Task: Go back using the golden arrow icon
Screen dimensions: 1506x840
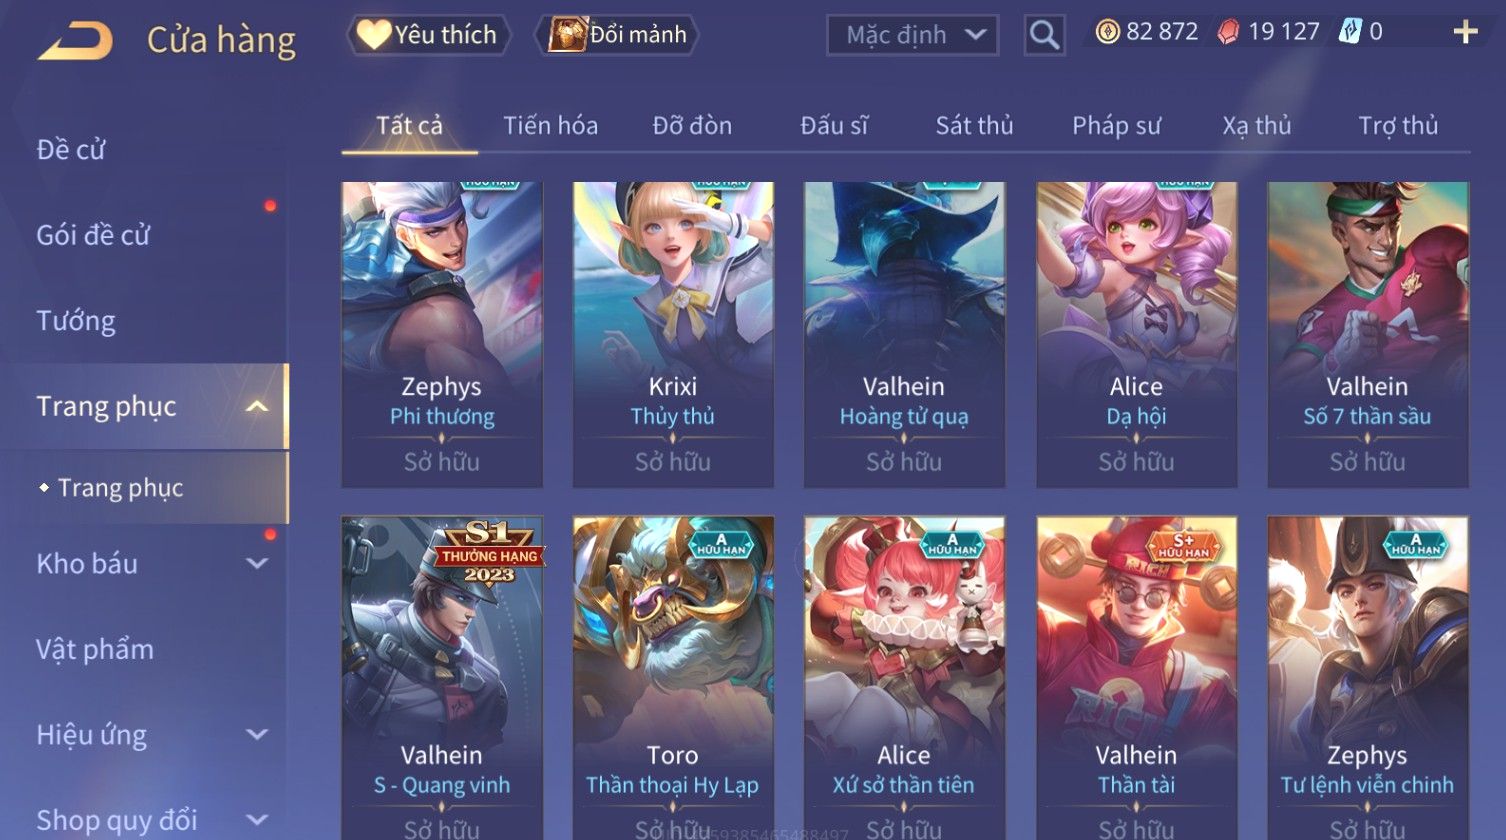Action: tap(75, 41)
